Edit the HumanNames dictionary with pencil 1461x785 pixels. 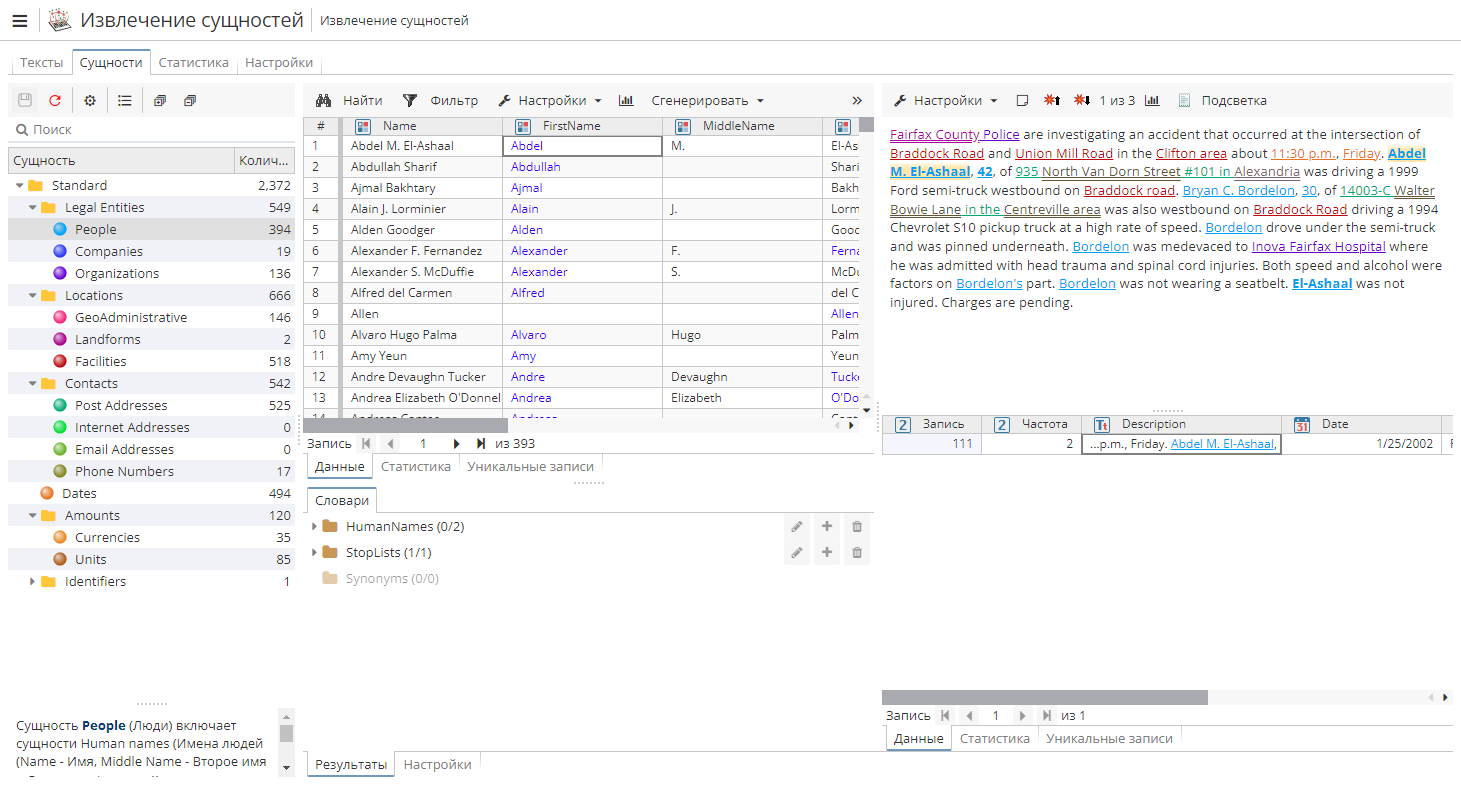coord(797,527)
